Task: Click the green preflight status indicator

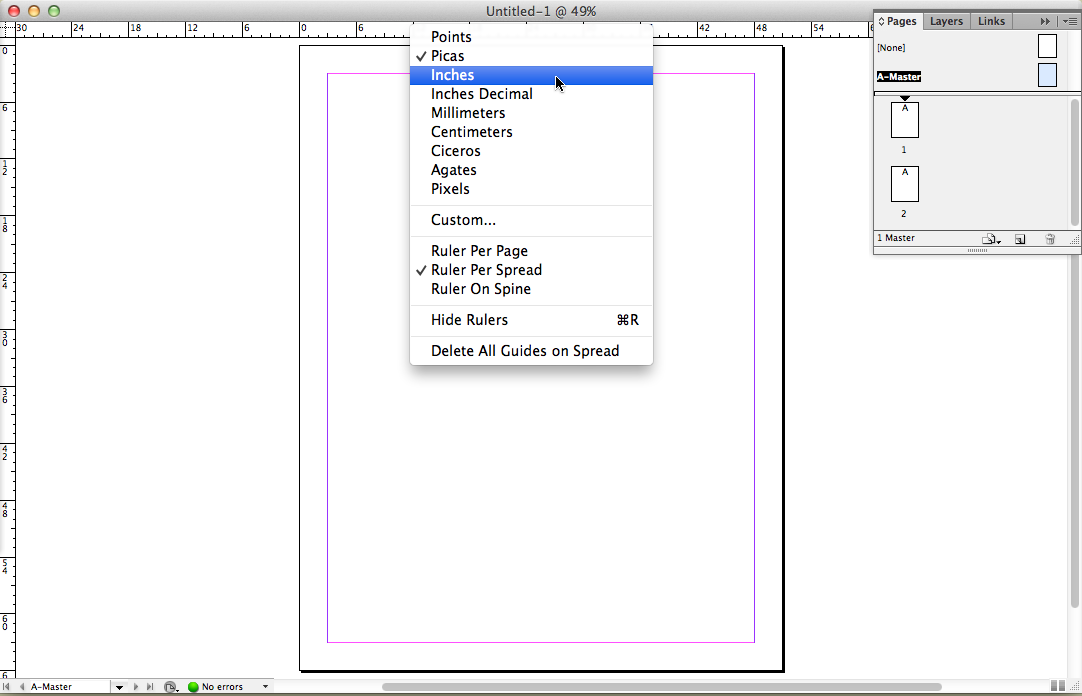Action: [194, 687]
